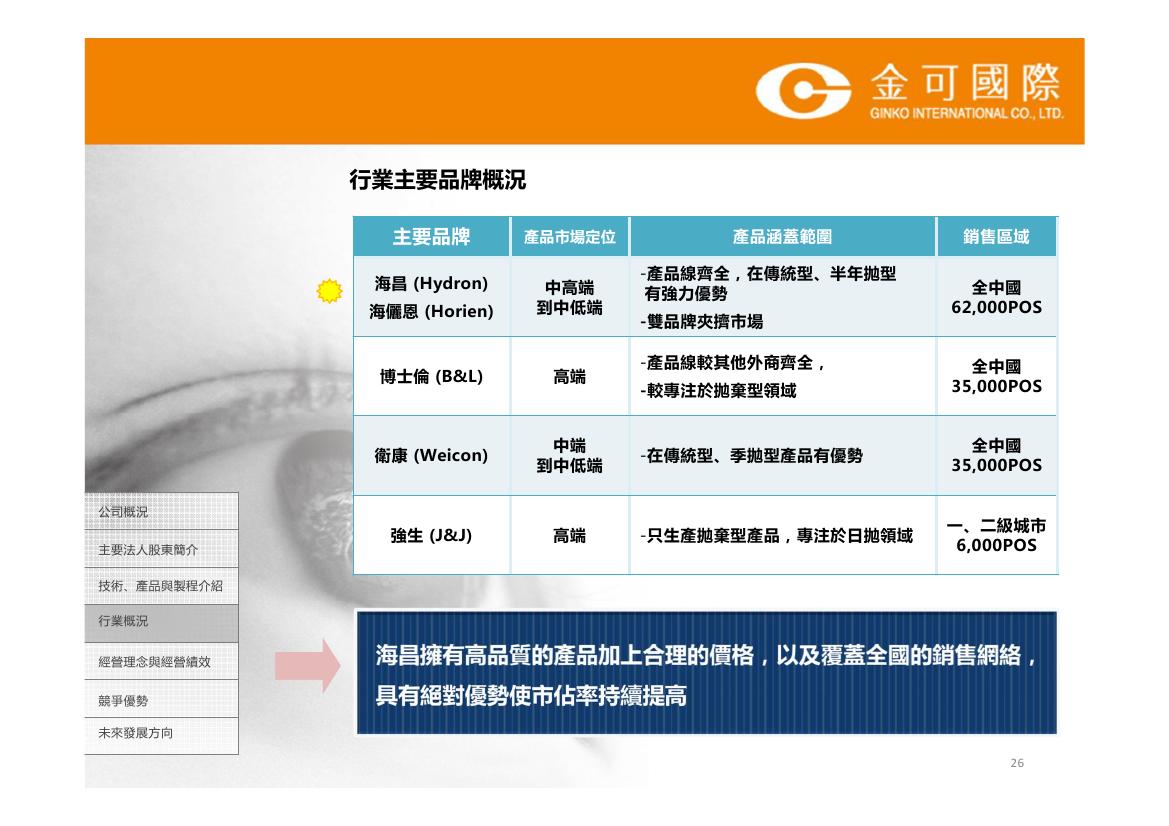
Task: Click the pink arrow pointing to blue box
Action: tap(307, 665)
